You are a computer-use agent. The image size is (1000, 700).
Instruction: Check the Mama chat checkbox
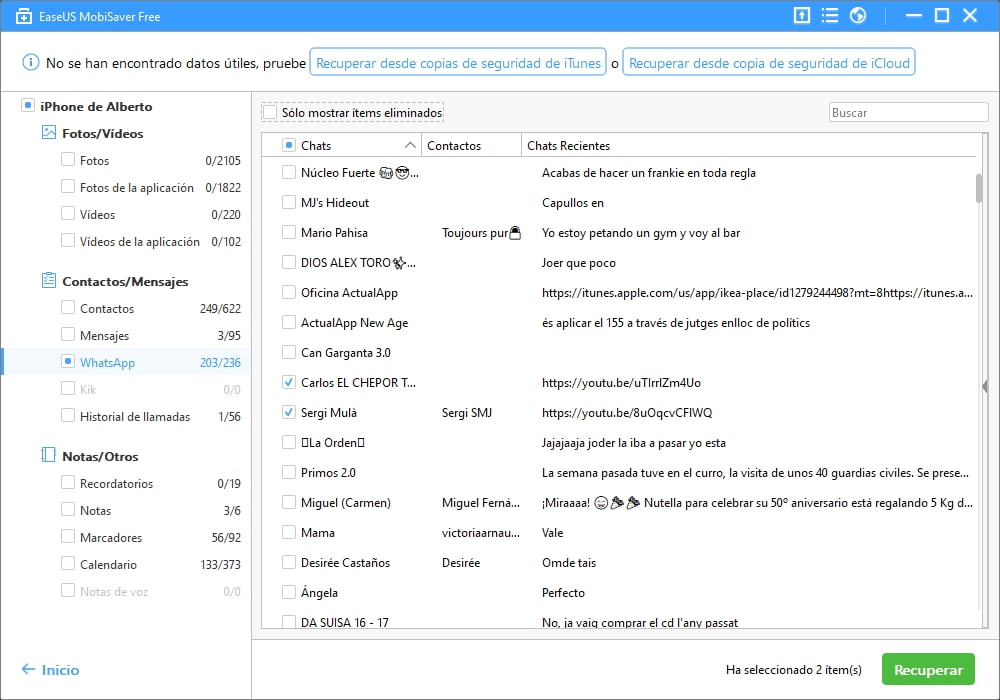coord(289,532)
